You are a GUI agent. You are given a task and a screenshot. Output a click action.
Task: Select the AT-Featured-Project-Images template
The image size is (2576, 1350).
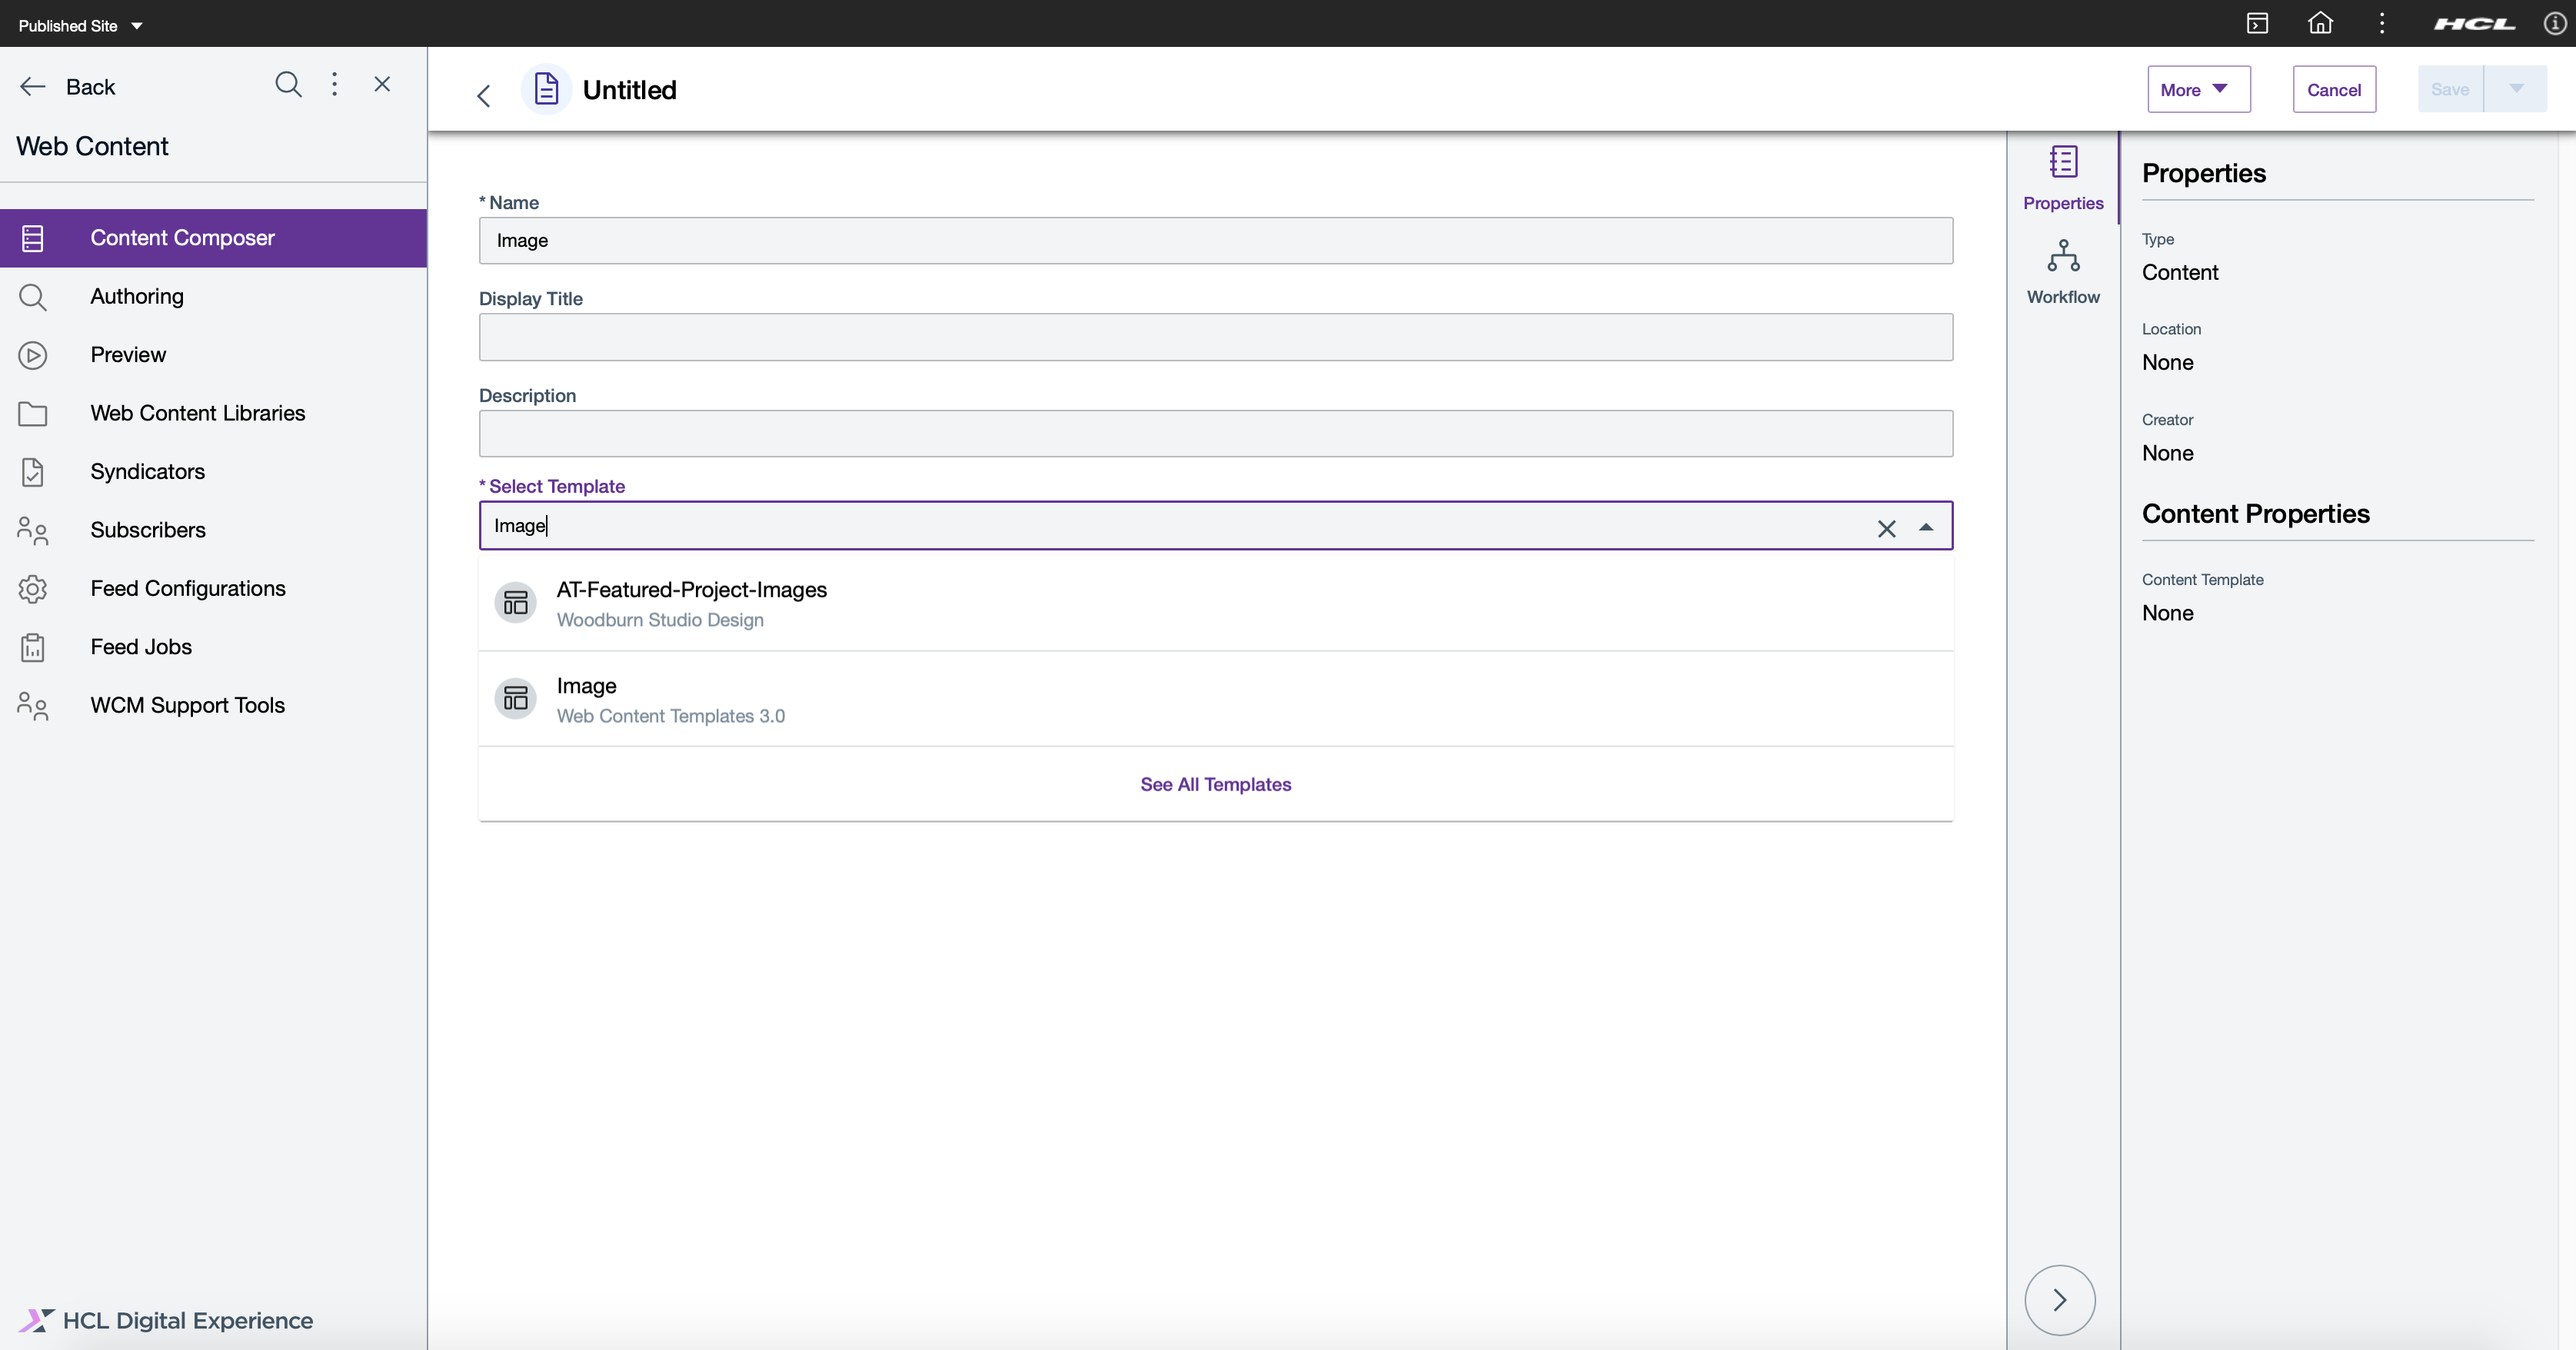click(x=1216, y=603)
